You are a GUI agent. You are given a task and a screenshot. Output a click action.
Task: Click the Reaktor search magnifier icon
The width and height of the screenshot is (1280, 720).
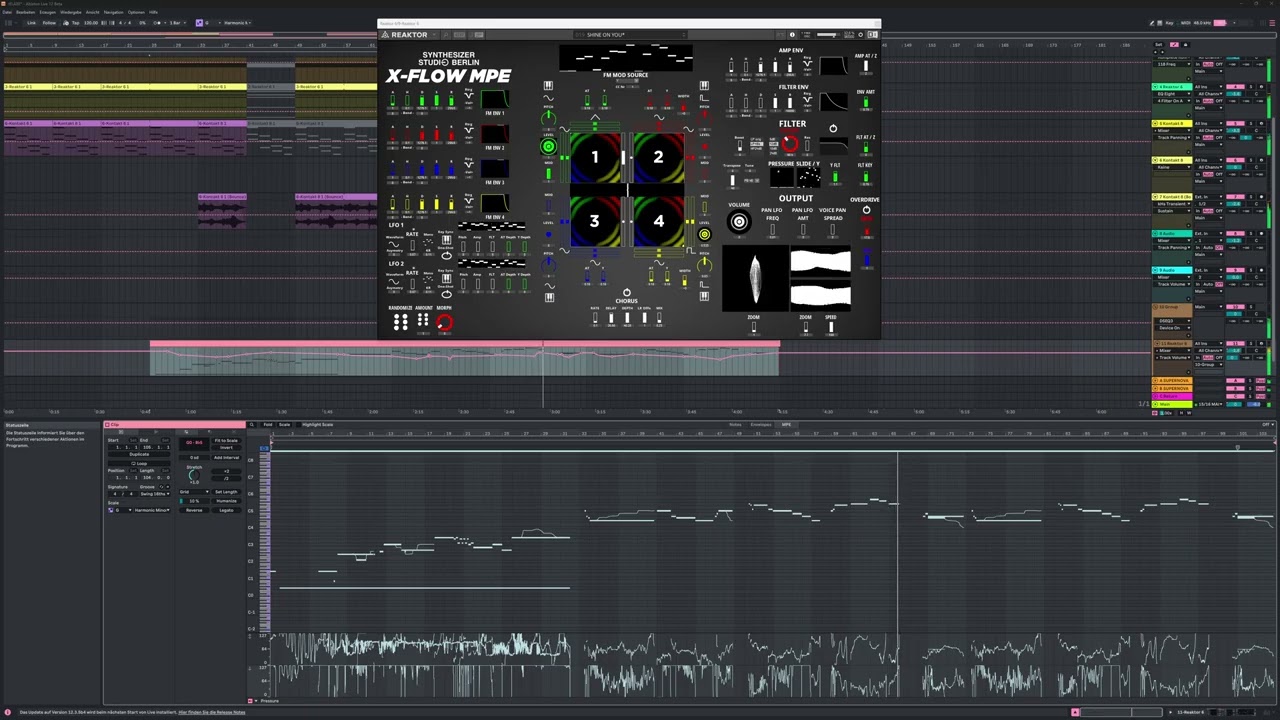(446, 35)
